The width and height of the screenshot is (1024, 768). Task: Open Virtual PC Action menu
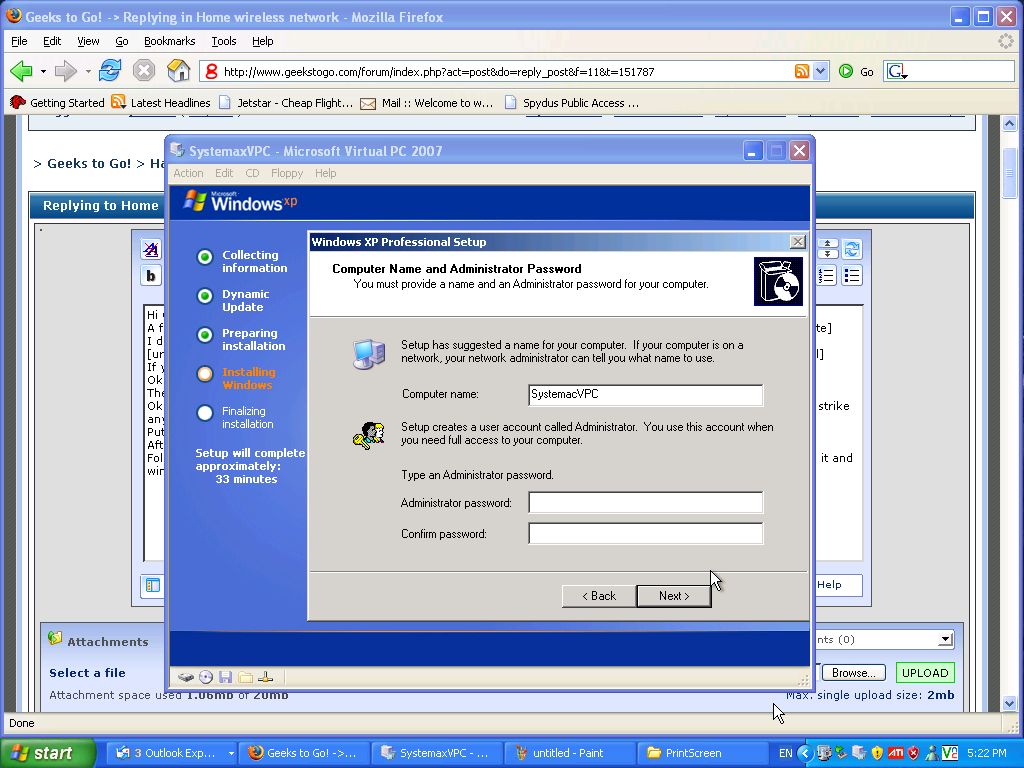[188, 173]
